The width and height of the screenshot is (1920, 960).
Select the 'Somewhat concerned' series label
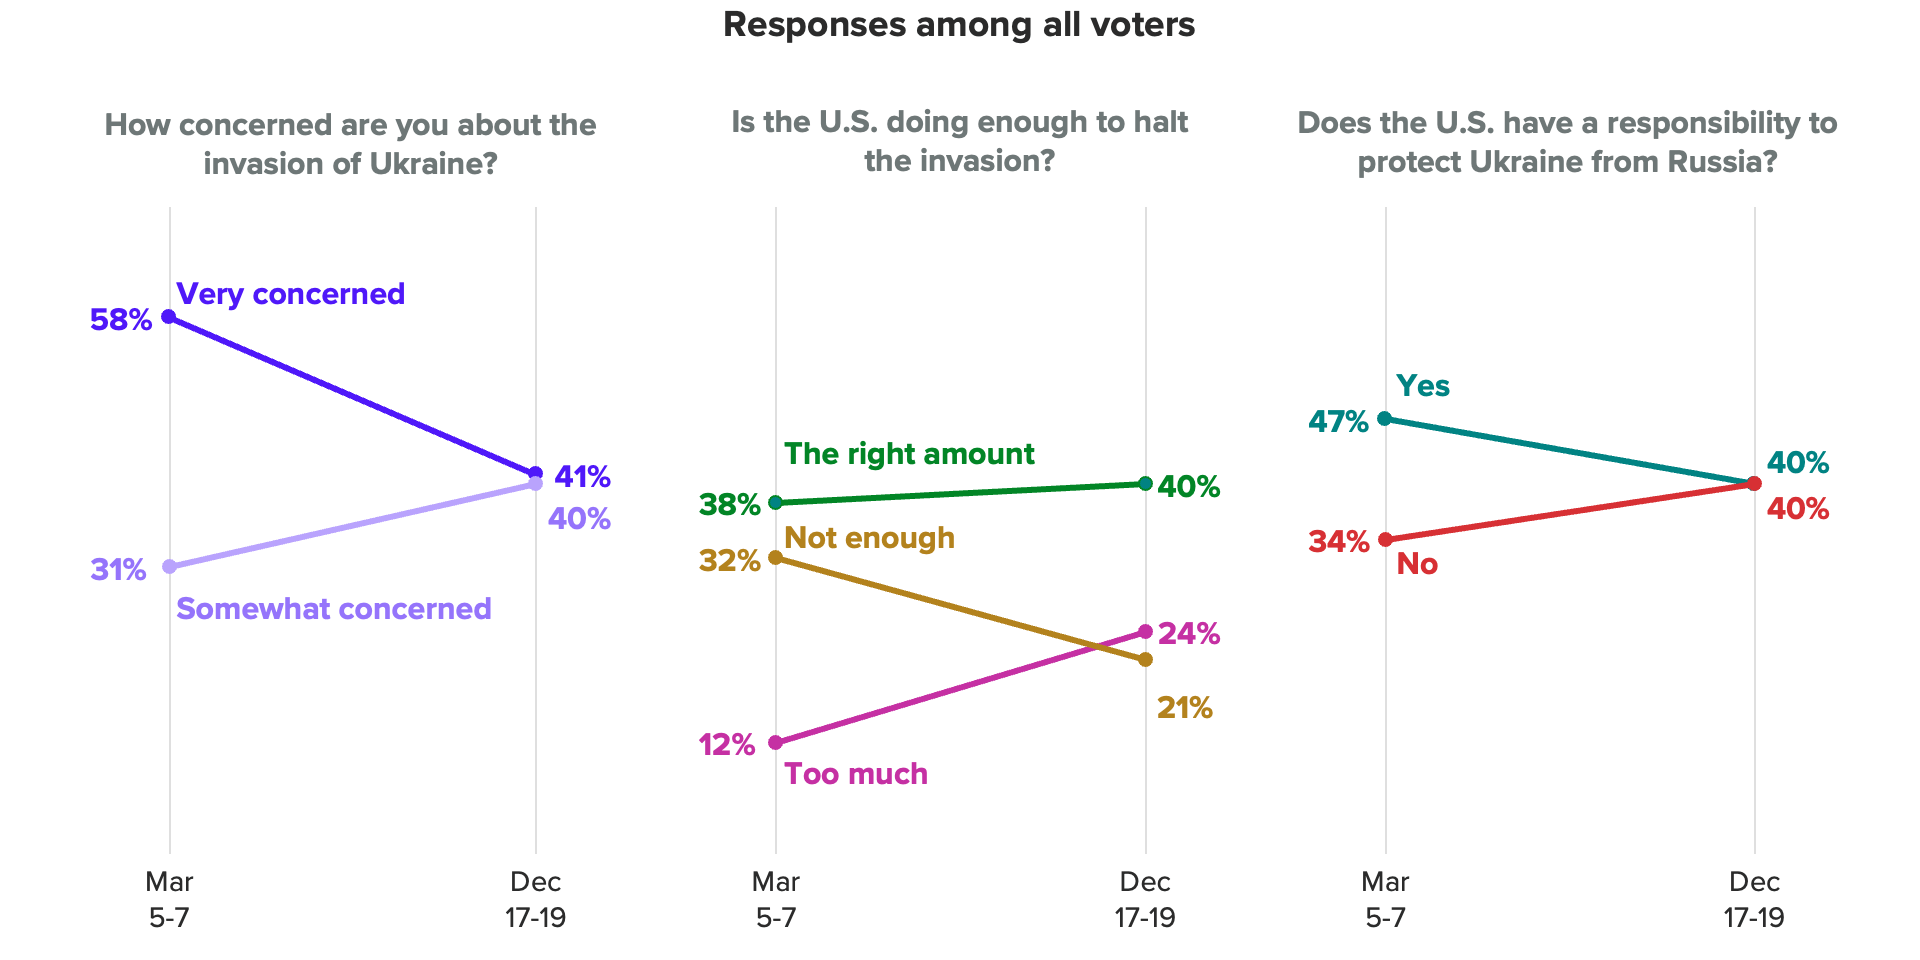pos(333,609)
